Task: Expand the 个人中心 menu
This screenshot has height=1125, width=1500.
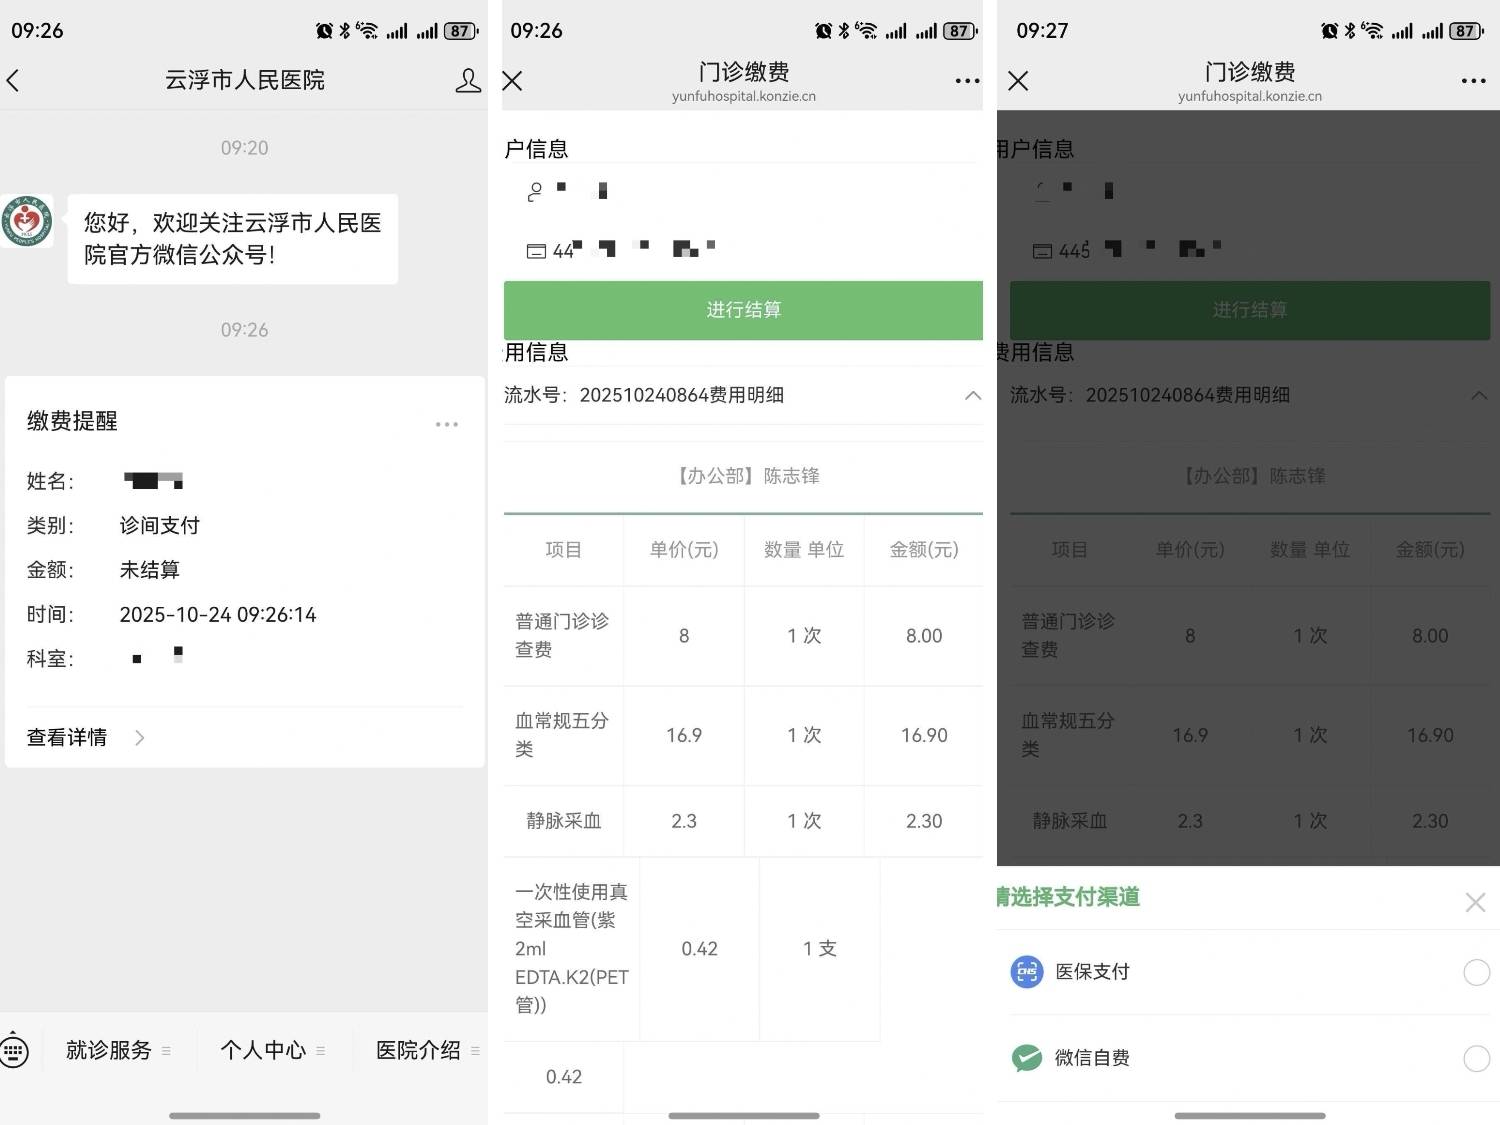Action: click(271, 1051)
